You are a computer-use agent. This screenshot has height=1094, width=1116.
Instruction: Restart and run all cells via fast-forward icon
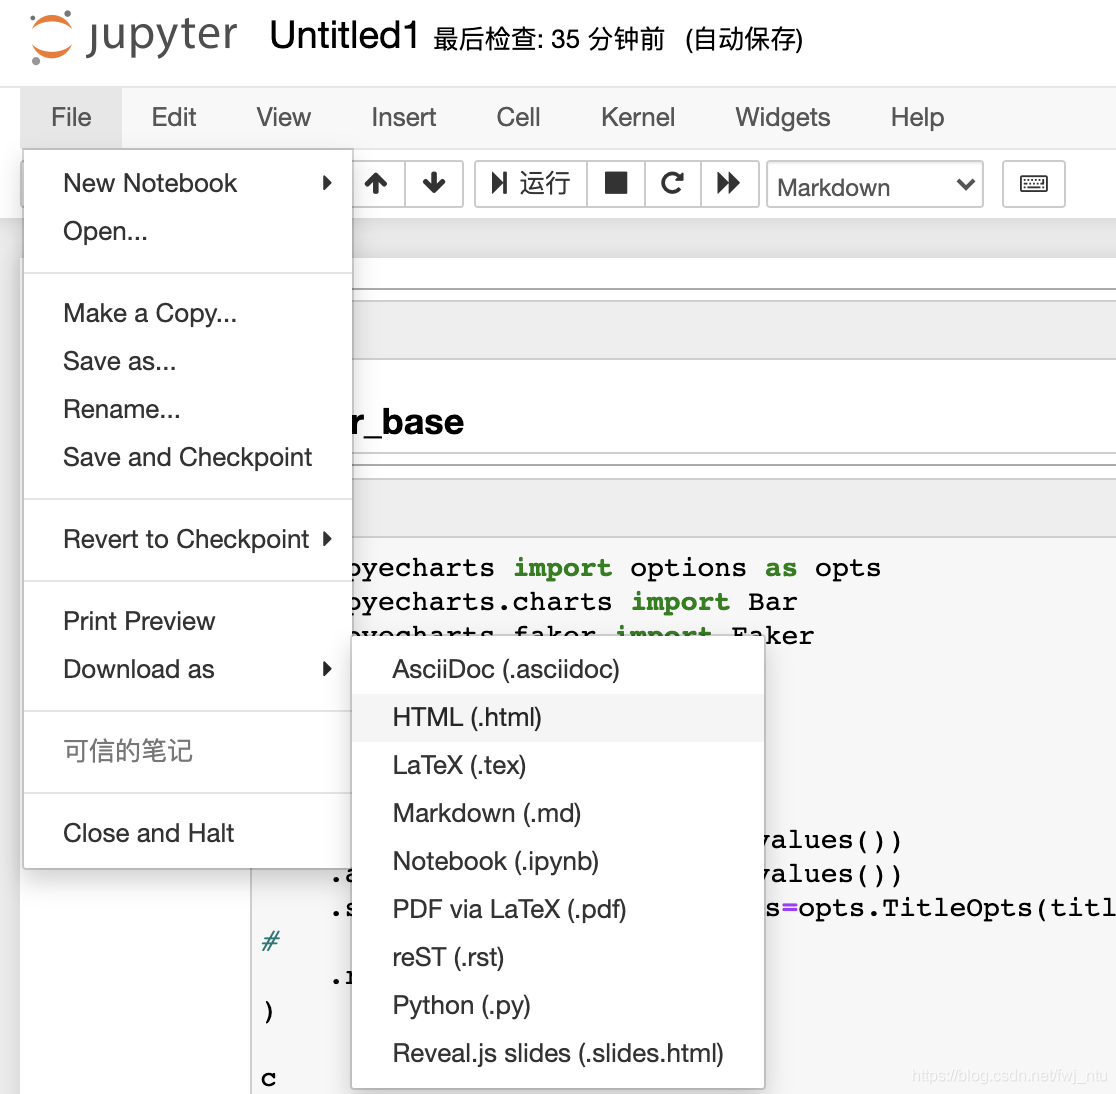pos(730,184)
